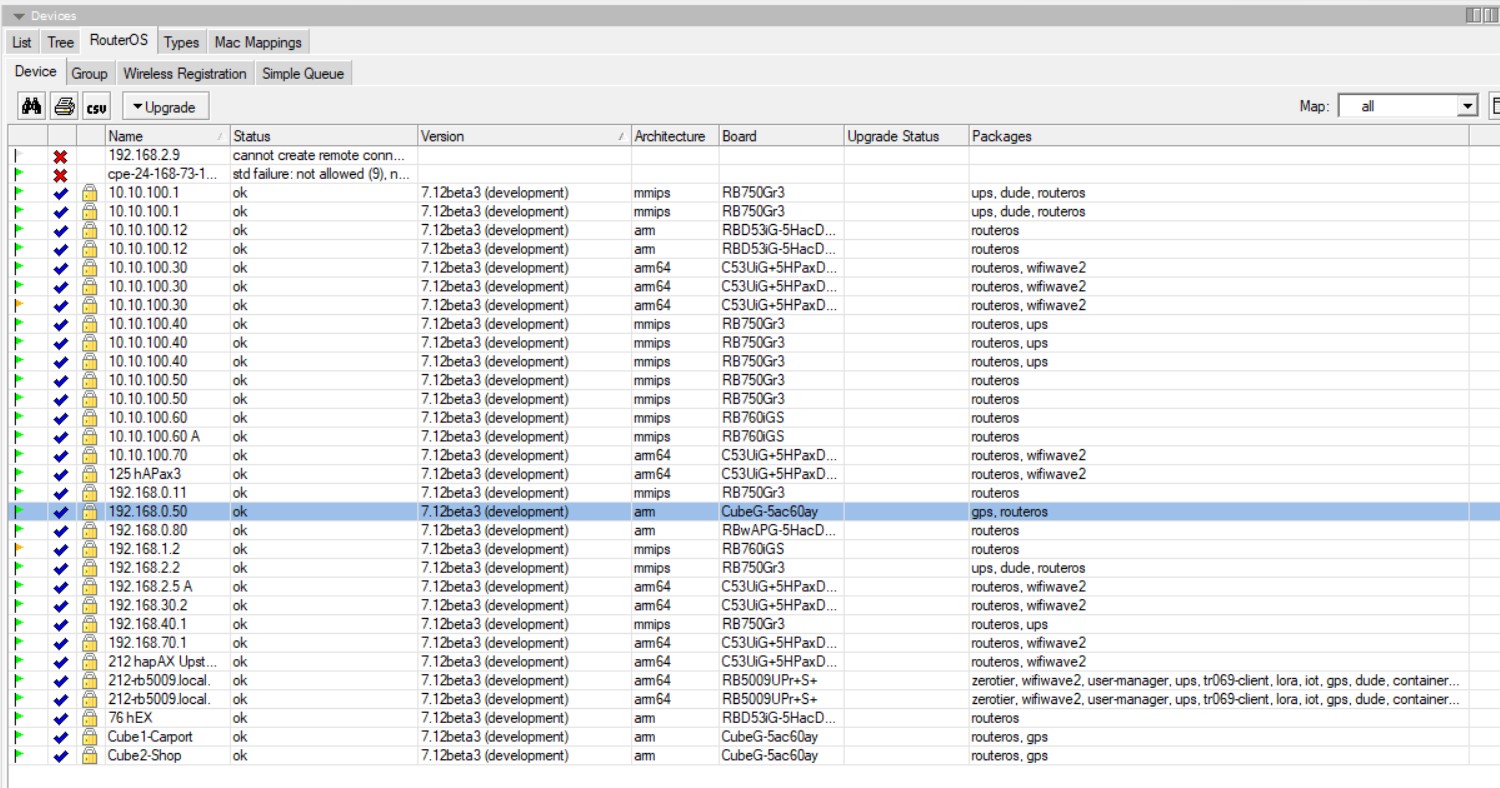Click green flag on 192.168.0.50 row
The height and width of the screenshot is (788, 1500).
point(18,512)
